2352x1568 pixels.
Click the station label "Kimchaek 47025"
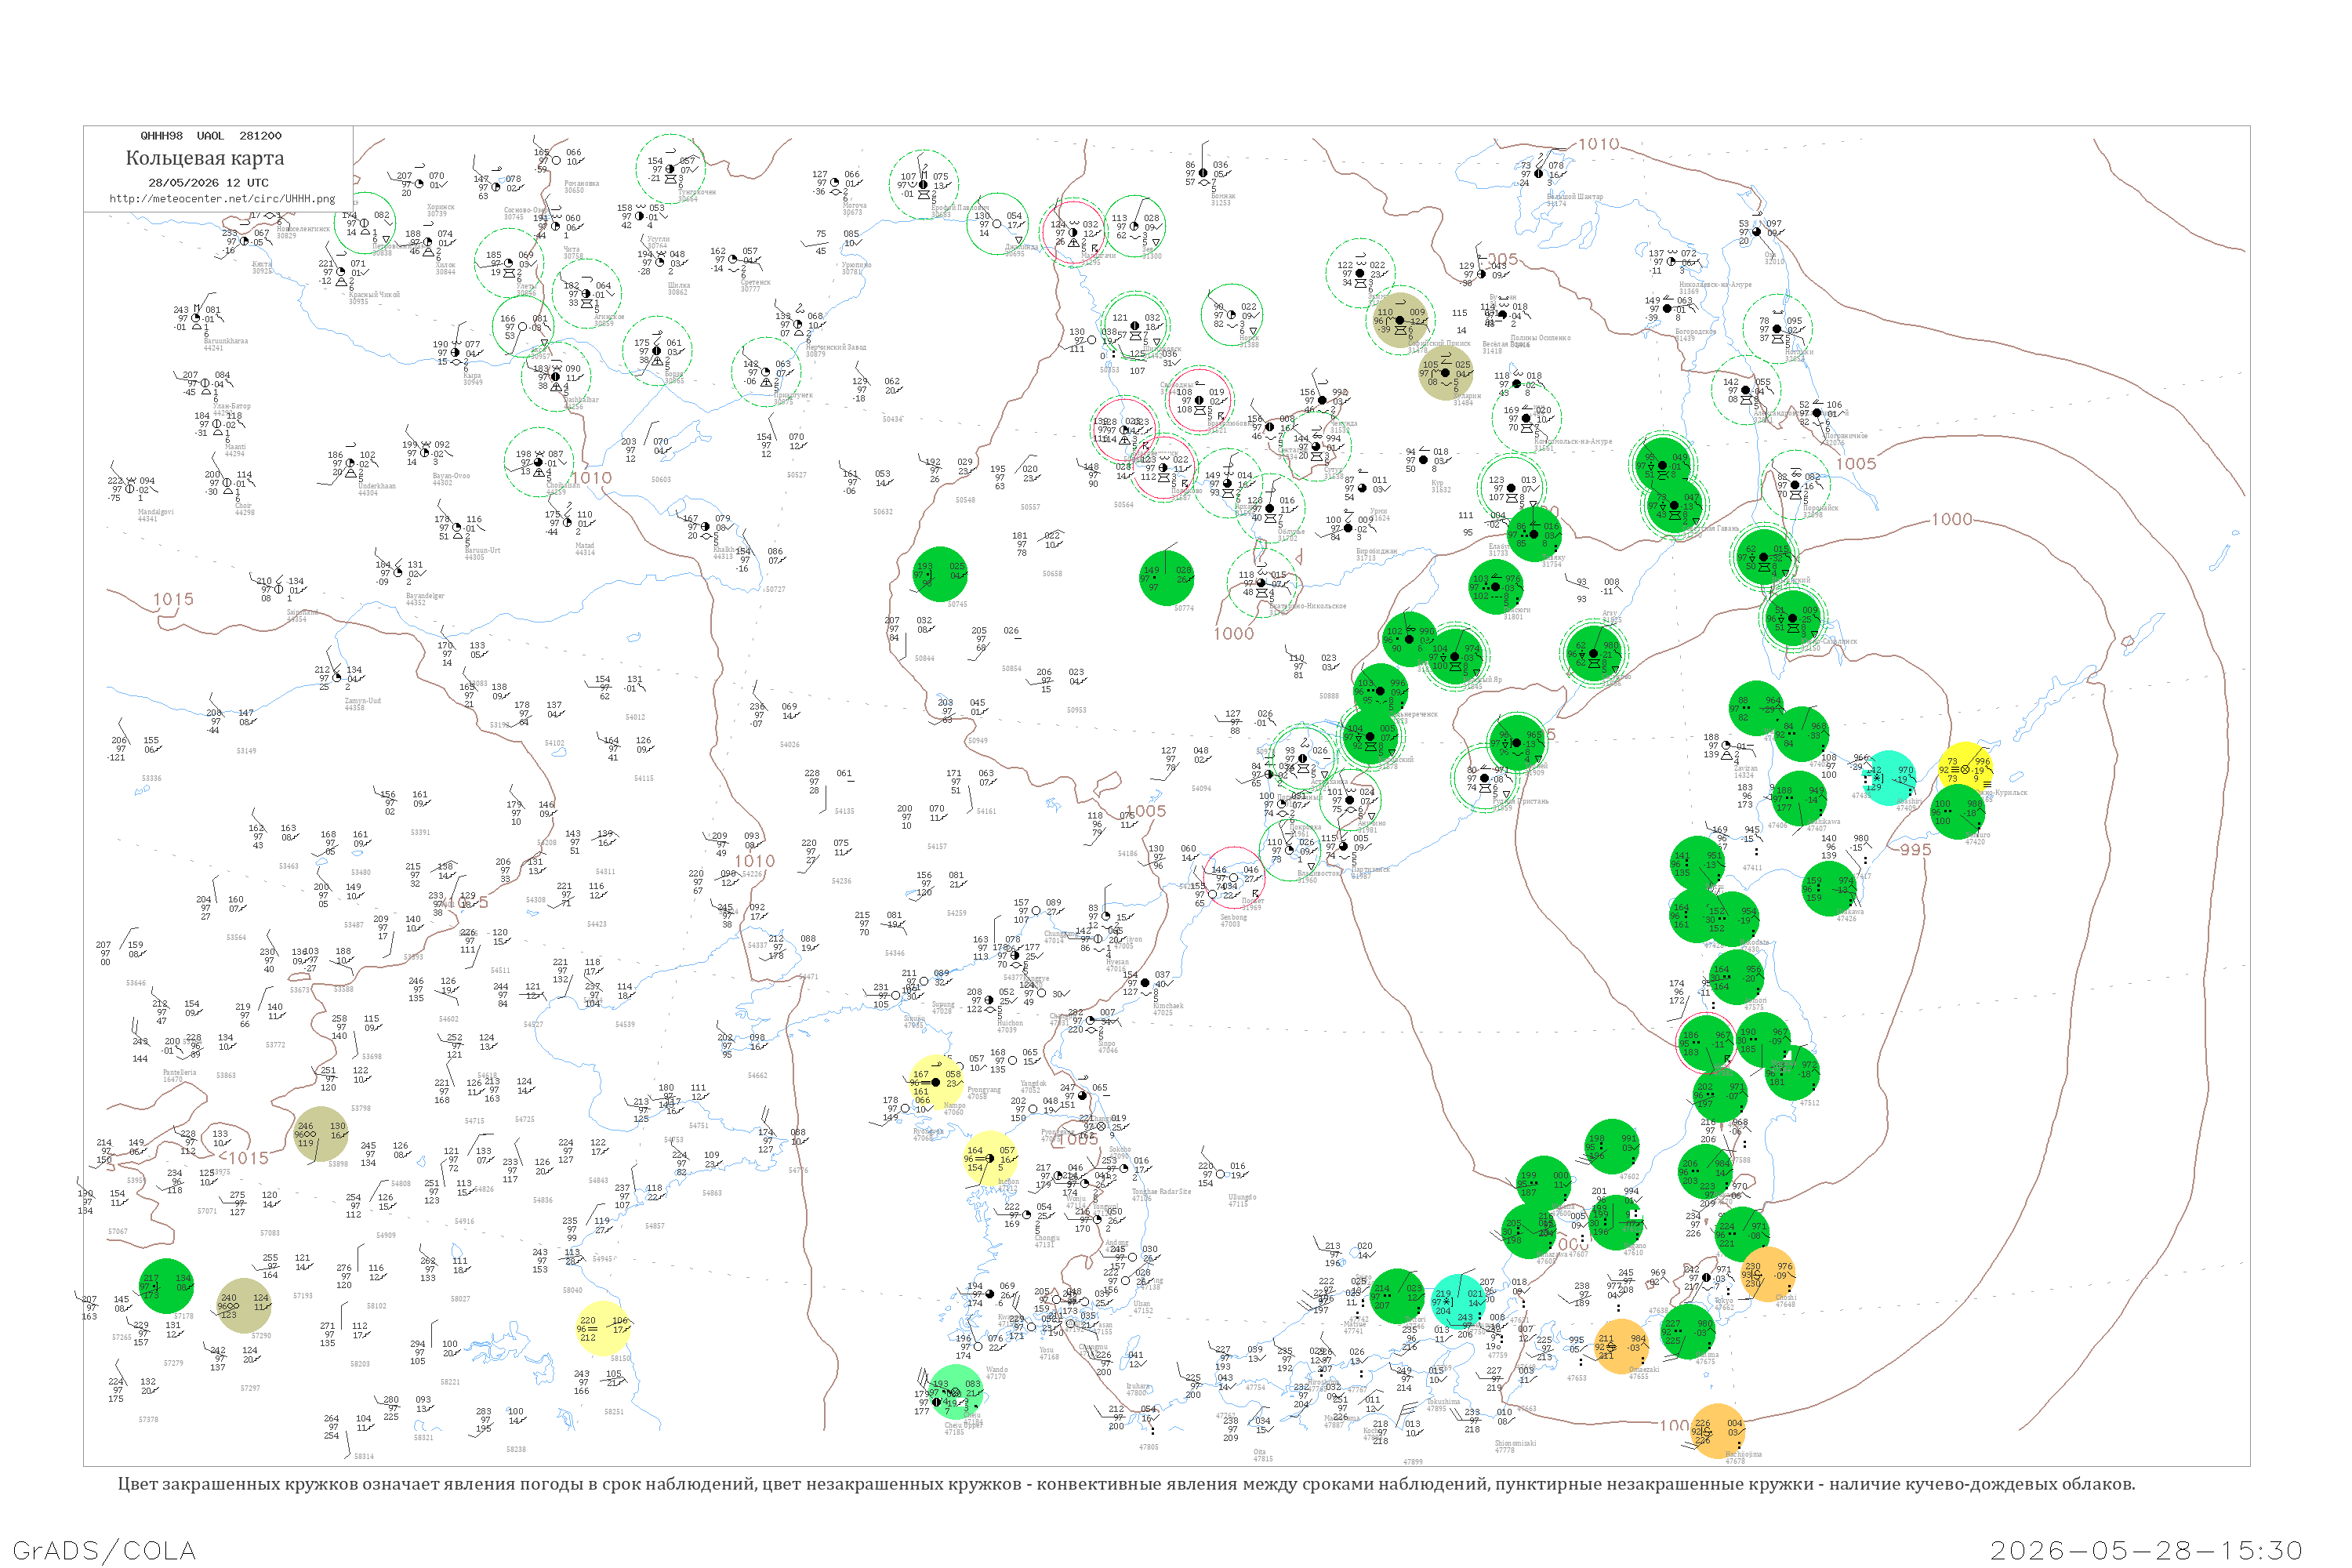1168,1009
